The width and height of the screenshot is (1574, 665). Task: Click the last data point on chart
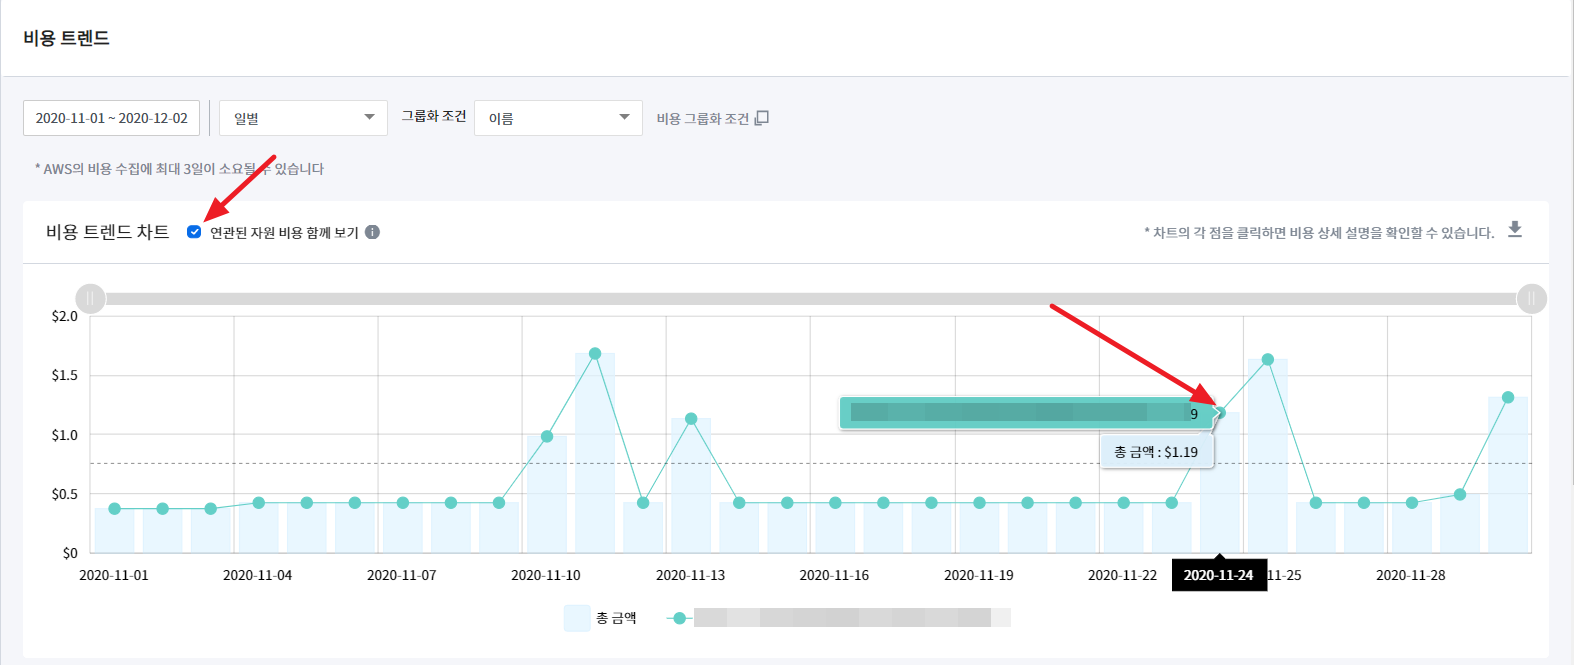(1508, 397)
